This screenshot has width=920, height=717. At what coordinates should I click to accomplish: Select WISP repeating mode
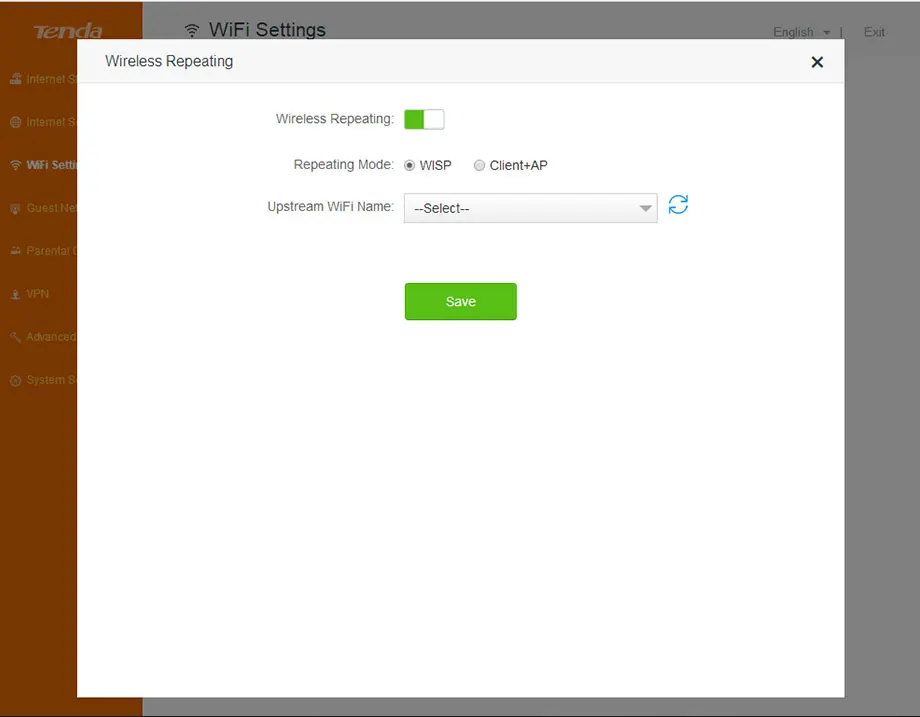point(410,165)
